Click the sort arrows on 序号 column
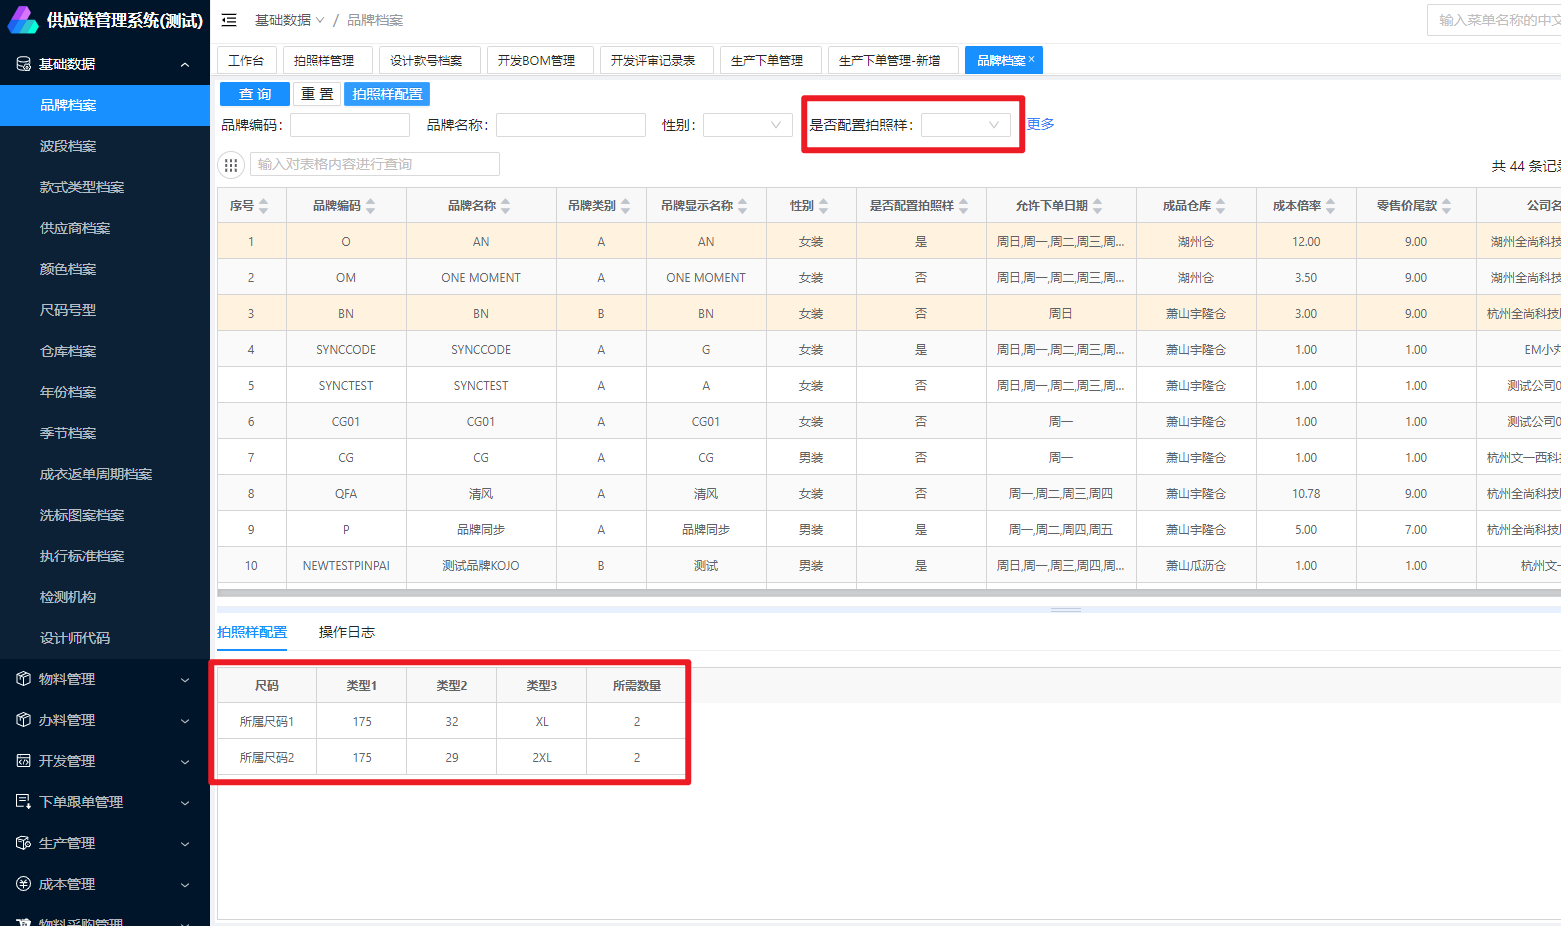1561x926 pixels. [264, 206]
